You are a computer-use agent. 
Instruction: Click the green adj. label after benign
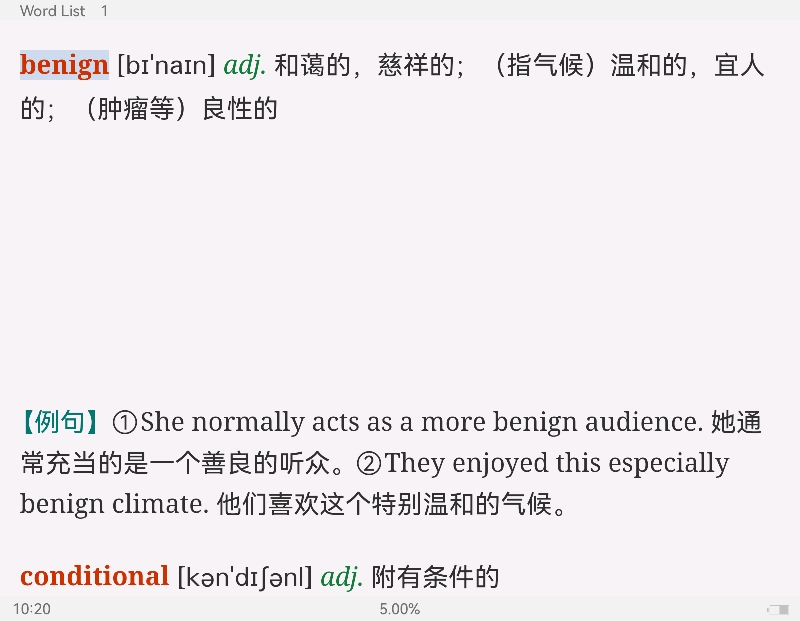[245, 65]
